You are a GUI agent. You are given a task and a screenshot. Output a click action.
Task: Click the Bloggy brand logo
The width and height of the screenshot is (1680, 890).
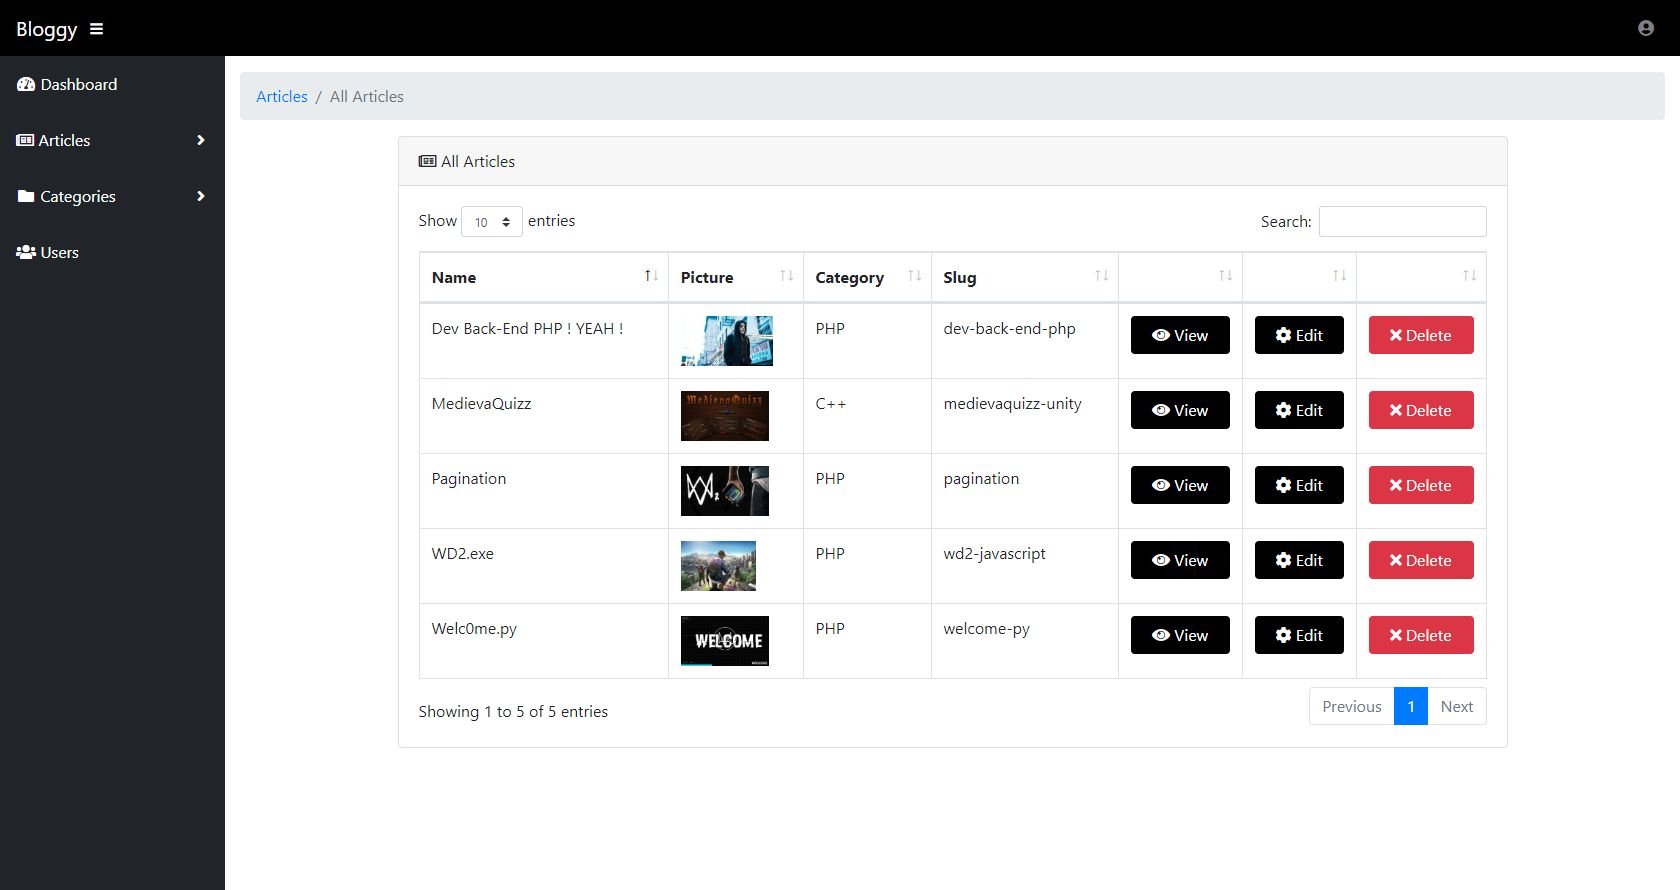coord(46,29)
